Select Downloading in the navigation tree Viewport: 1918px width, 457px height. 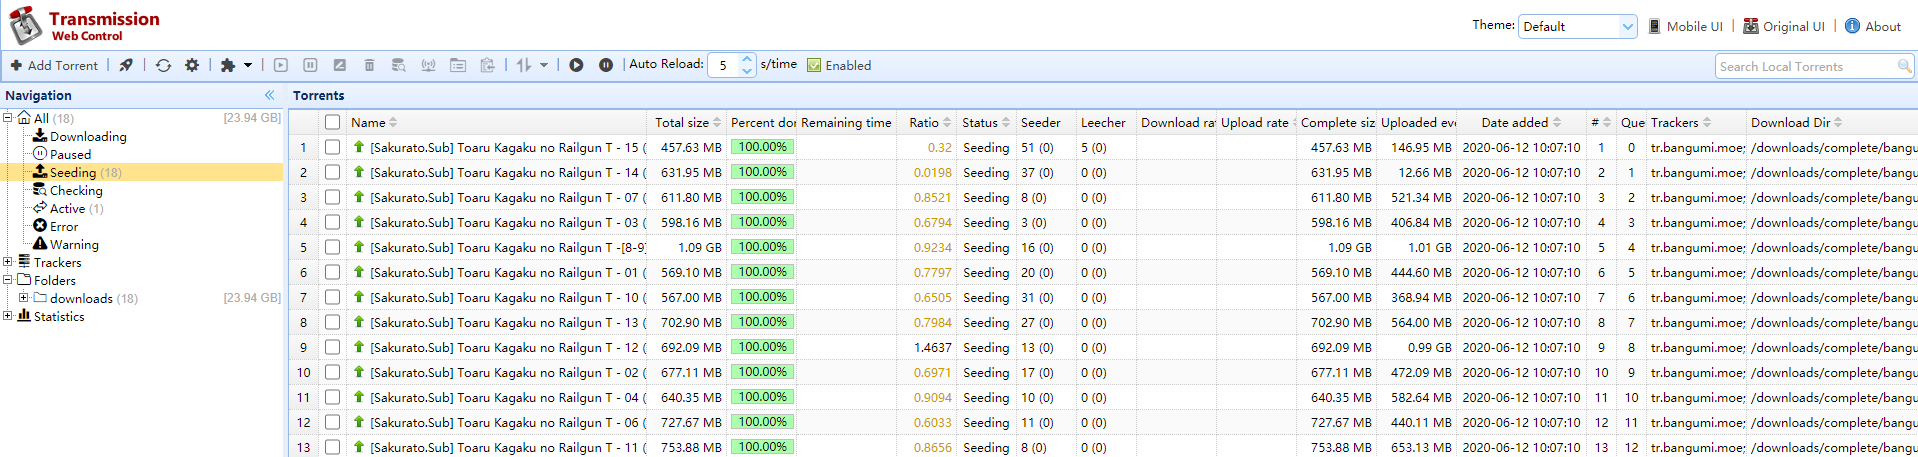[x=88, y=136]
